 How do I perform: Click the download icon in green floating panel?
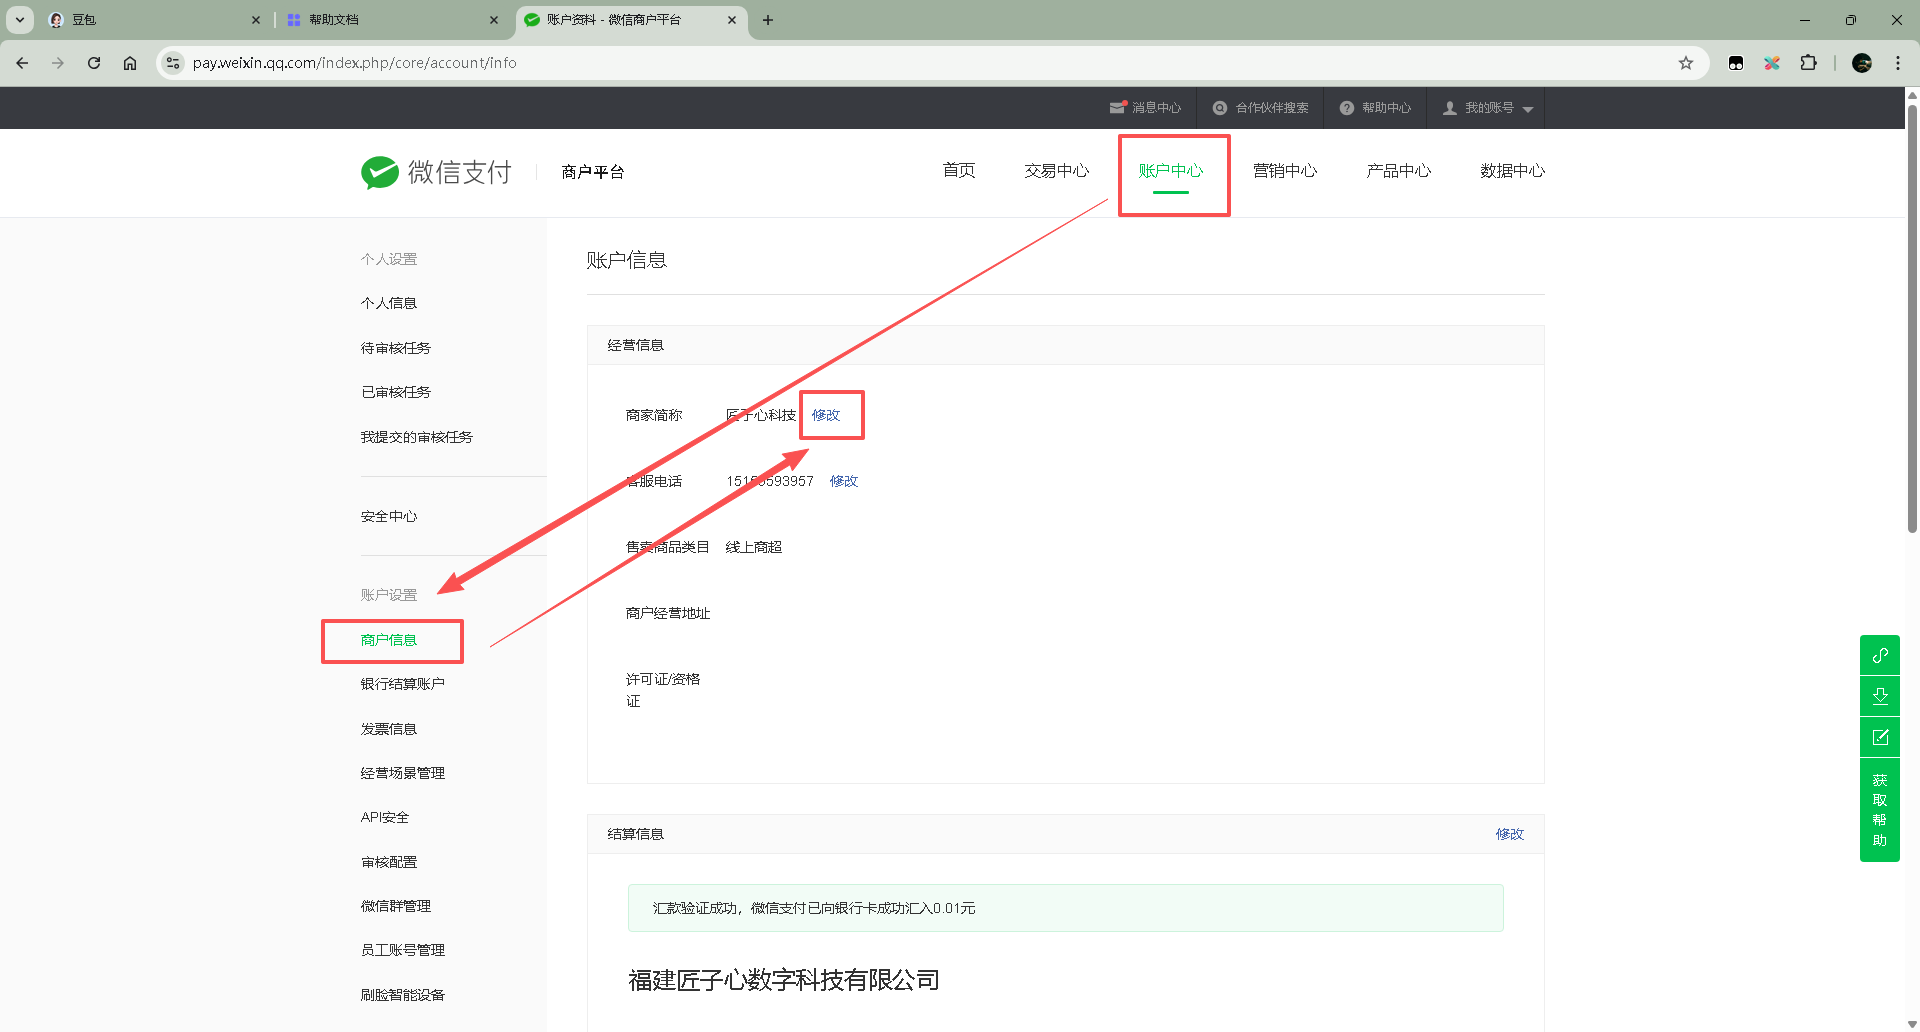pos(1879,696)
